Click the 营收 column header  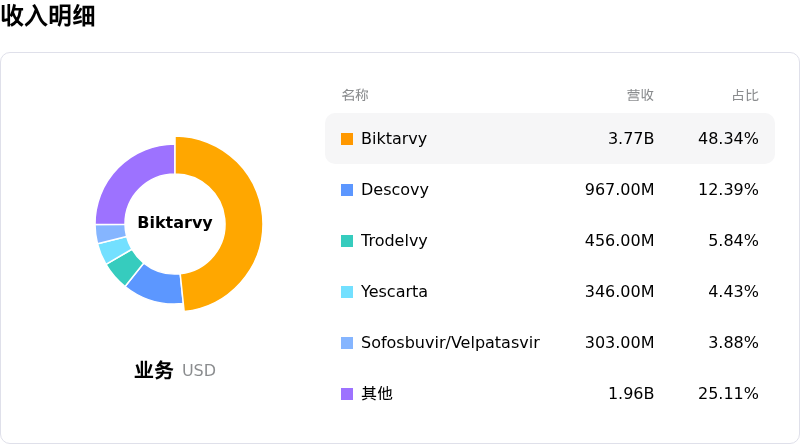(640, 95)
